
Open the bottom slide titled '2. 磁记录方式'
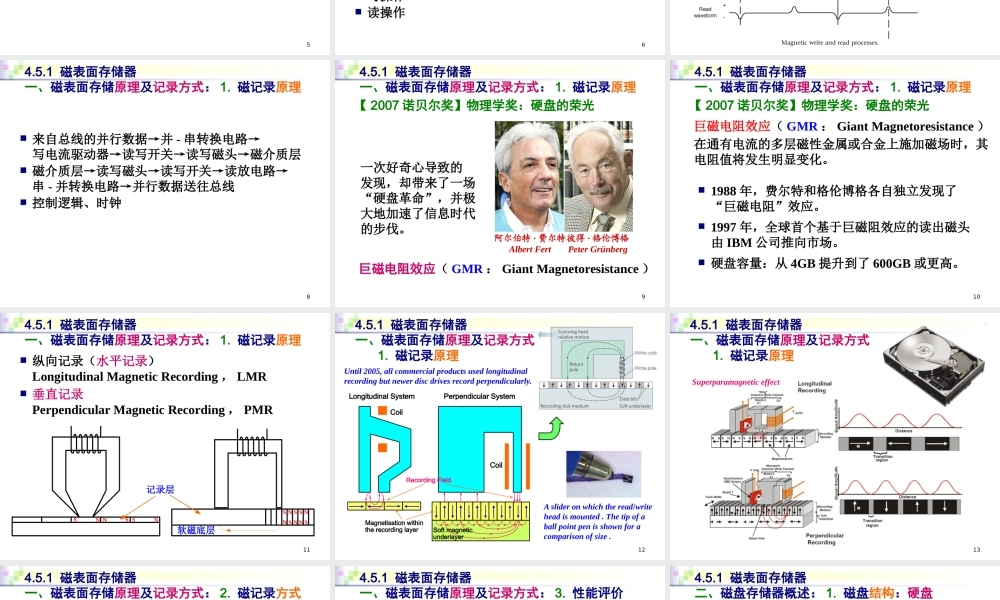[x=165, y=583]
